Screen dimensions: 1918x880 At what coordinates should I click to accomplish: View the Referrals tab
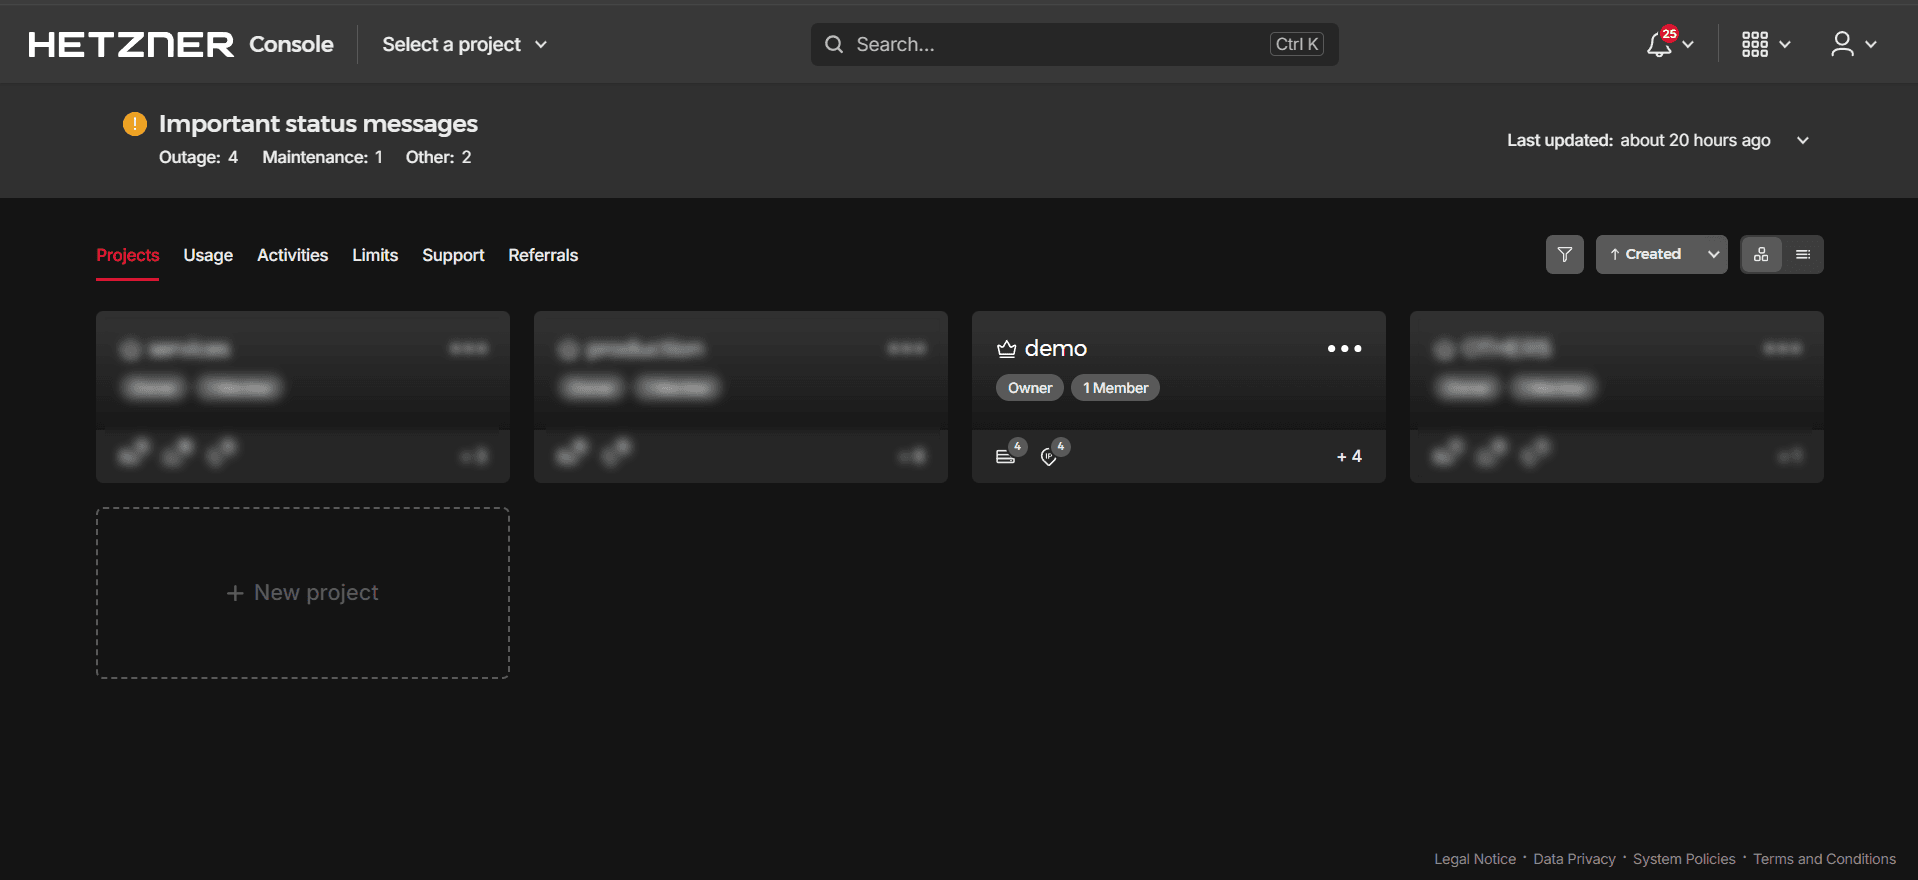point(543,255)
